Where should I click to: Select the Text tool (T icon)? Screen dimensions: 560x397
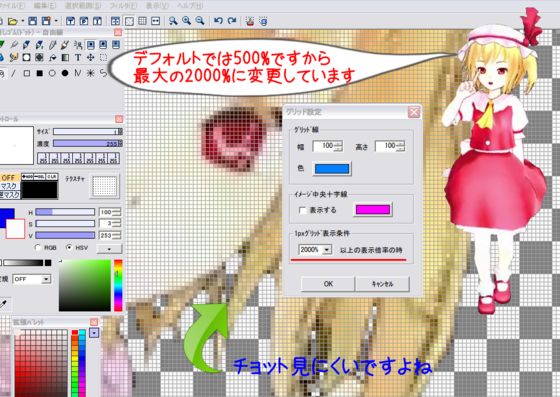[x=78, y=57]
